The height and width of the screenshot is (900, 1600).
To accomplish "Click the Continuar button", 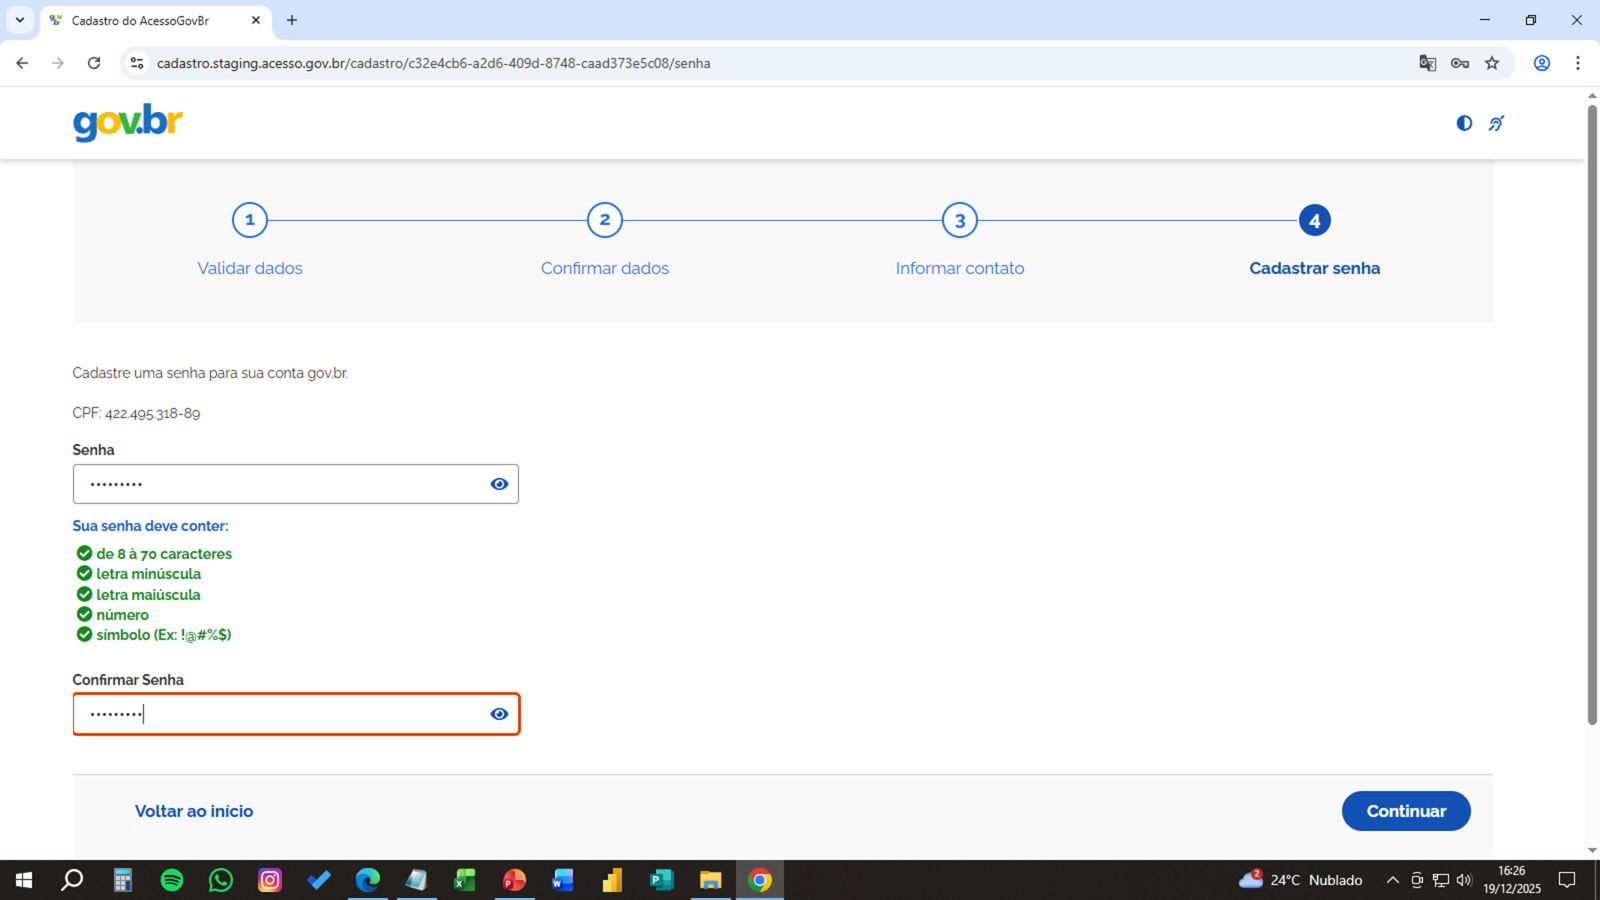I will point(1405,811).
